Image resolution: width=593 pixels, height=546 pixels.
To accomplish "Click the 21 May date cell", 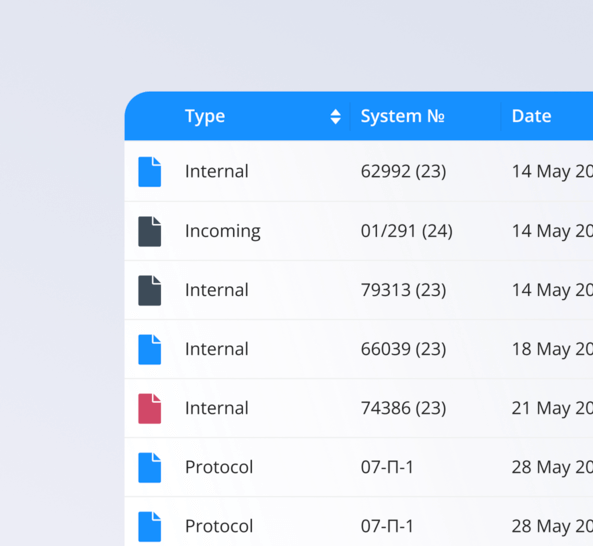I will 552,408.
